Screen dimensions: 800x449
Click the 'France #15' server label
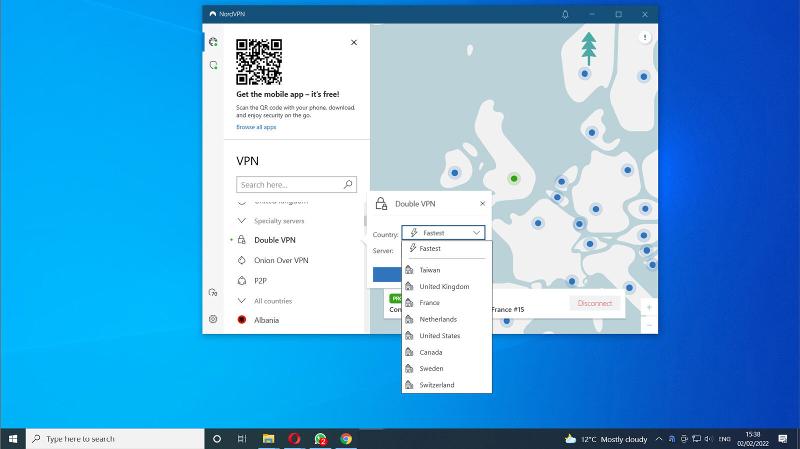(x=508, y=309)
